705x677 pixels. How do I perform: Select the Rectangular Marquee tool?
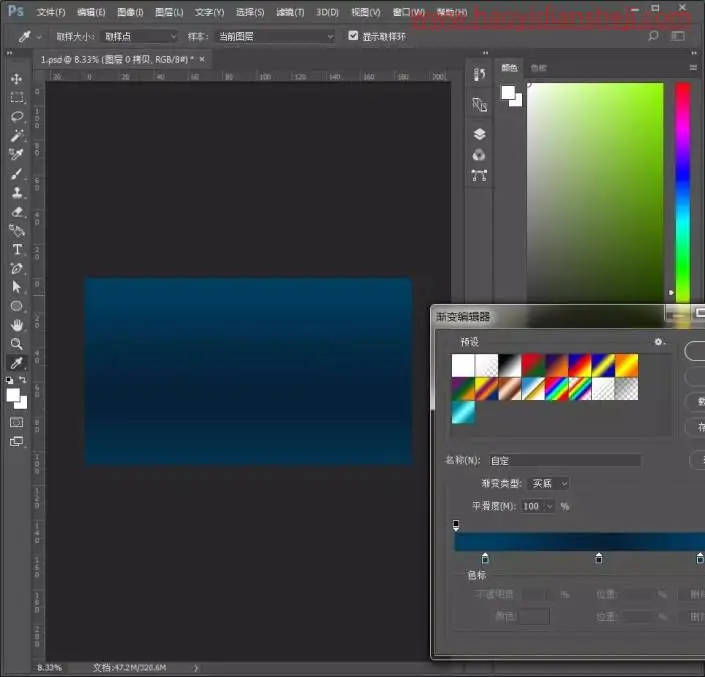pyautogui.click(x=17, y=98)
